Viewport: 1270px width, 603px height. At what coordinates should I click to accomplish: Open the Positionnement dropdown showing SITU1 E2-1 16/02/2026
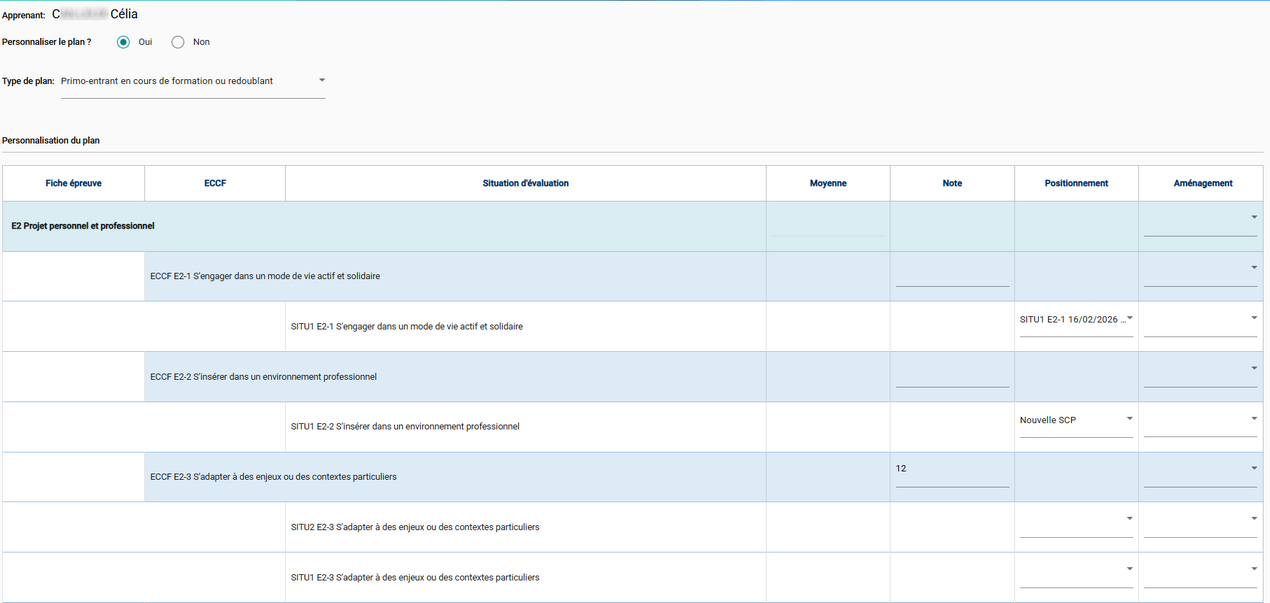pyautogui.click(x=1075, y=320)
